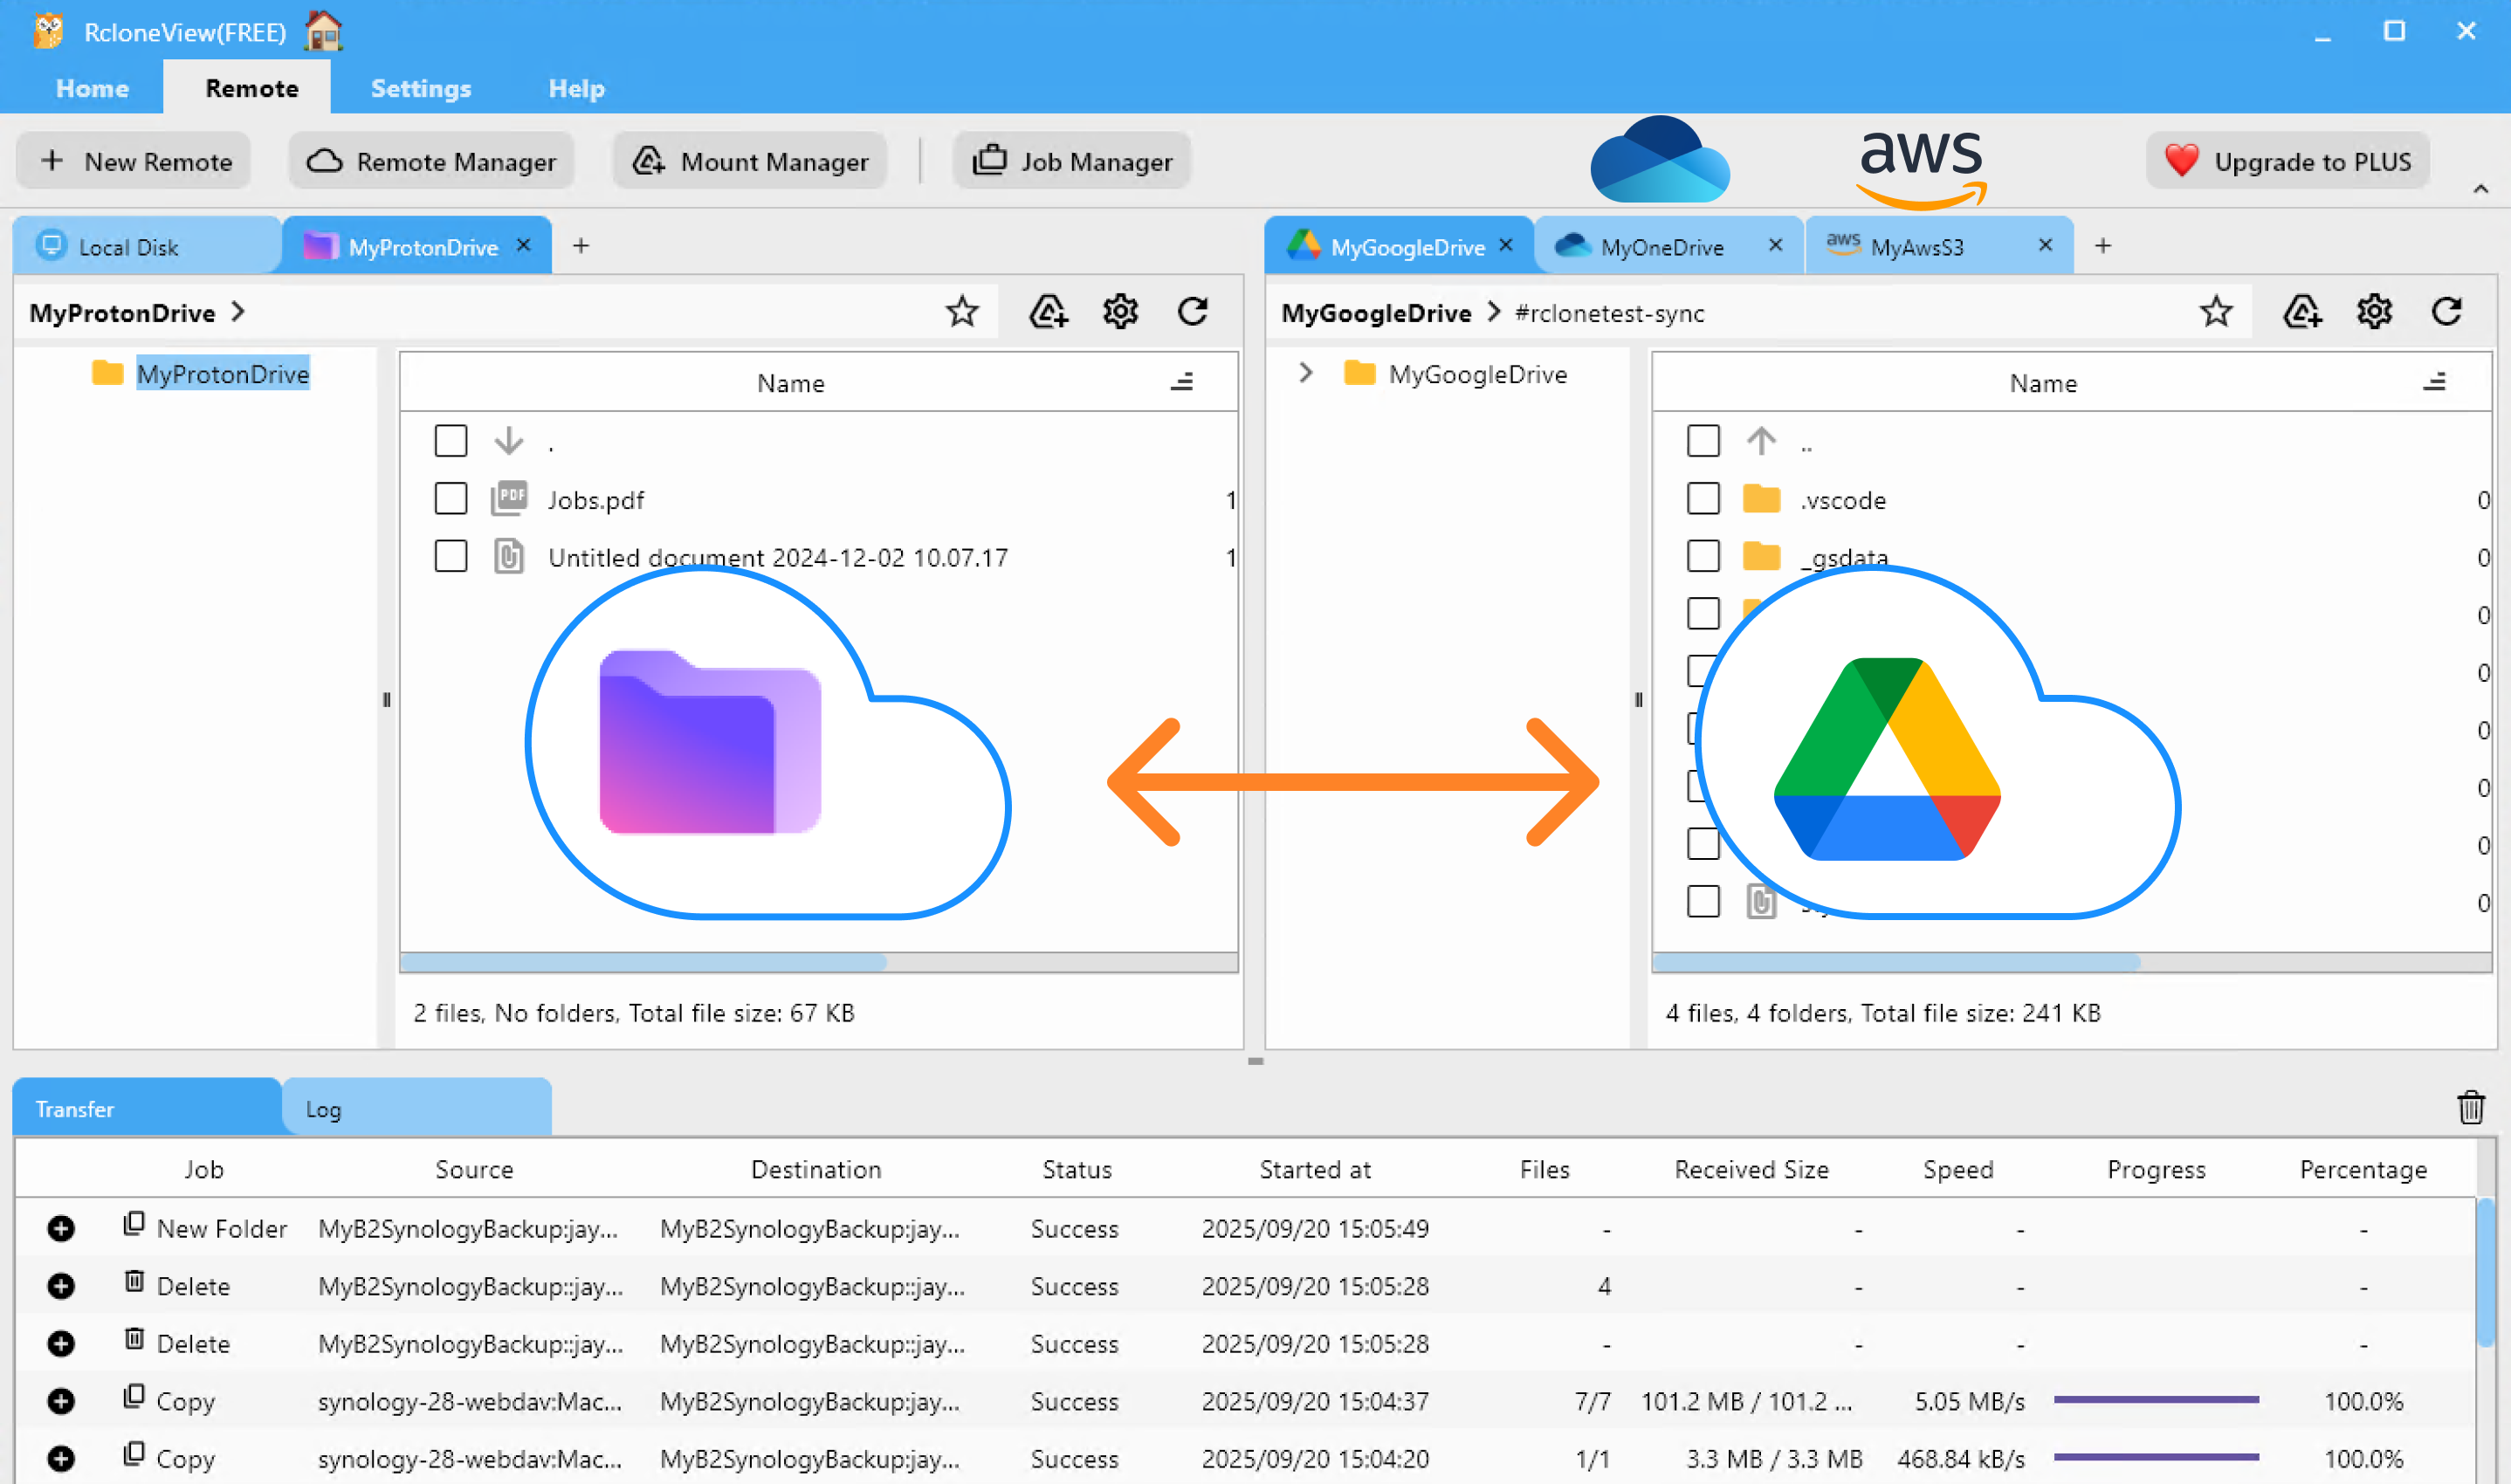Viewport: 2511px width, 1484px height.
Task: Select the .vscode folder checkbox
Action: (x=1703, y=499)
